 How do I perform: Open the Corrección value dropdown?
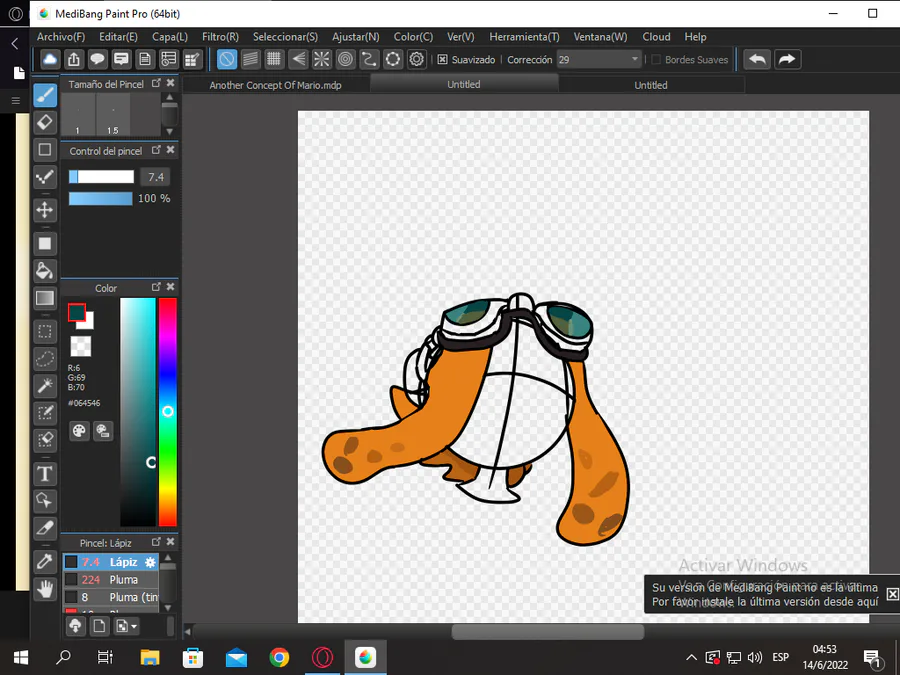pos(599,60)
